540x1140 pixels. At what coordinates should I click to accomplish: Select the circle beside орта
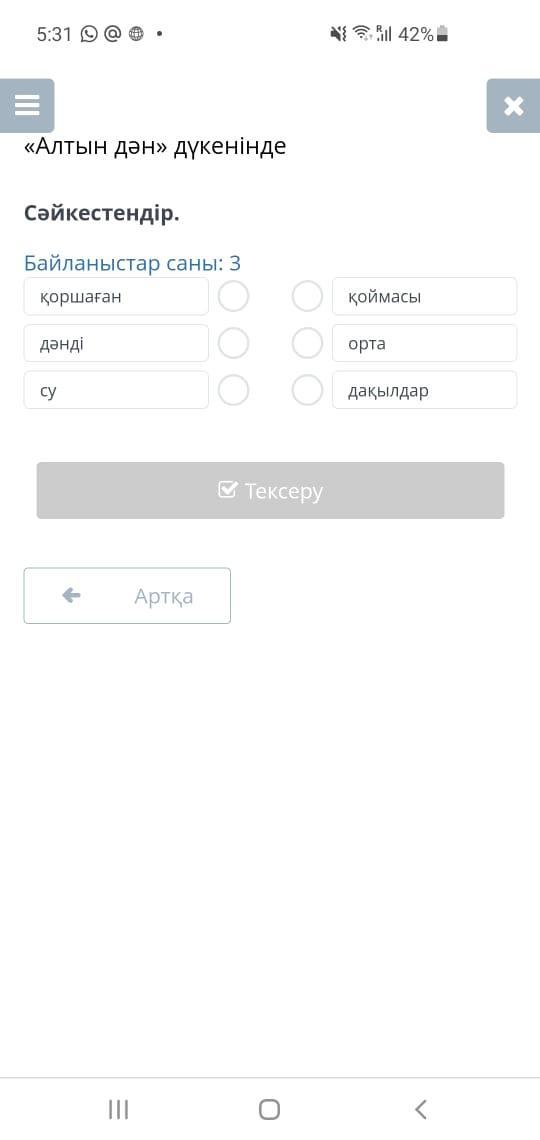(307, 343)
